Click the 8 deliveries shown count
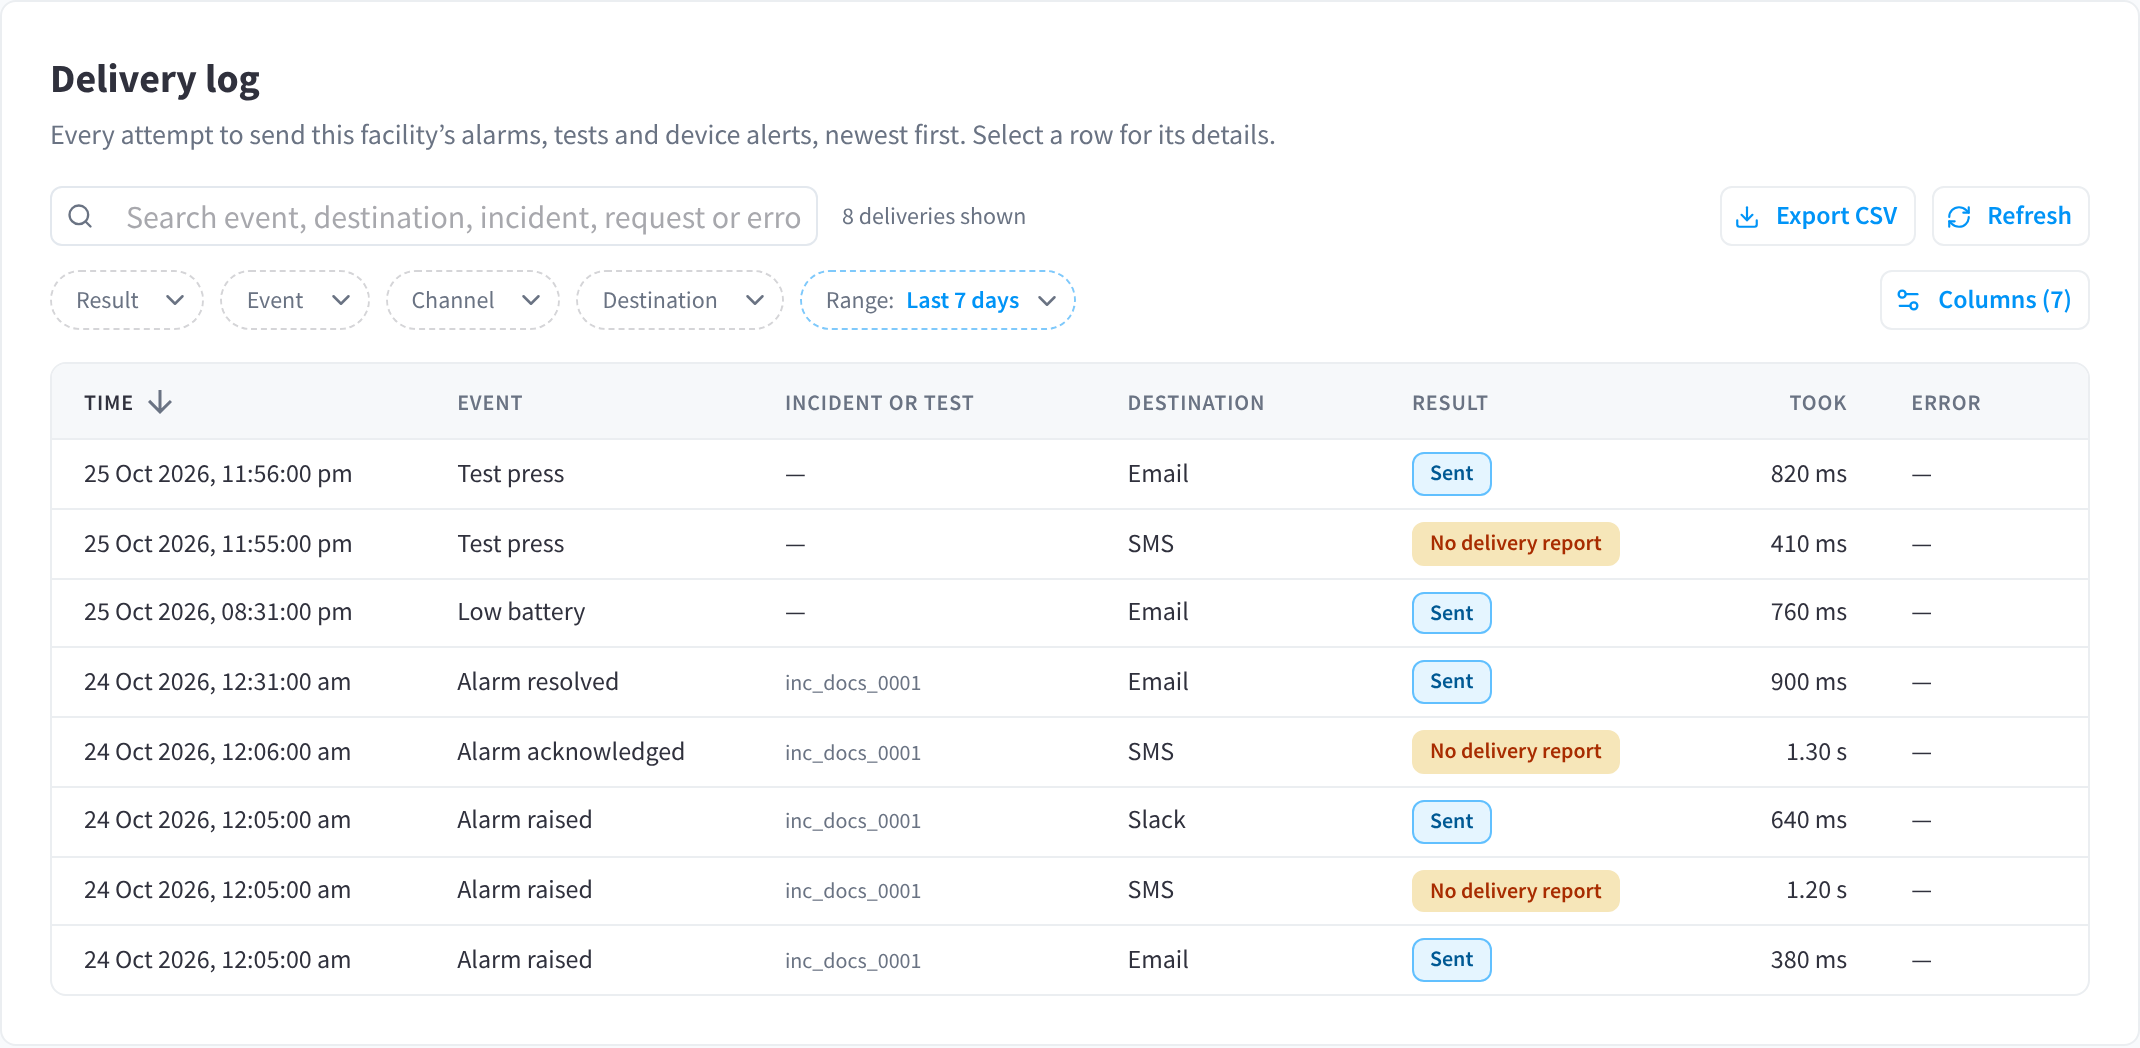 (x=933, y=216)
